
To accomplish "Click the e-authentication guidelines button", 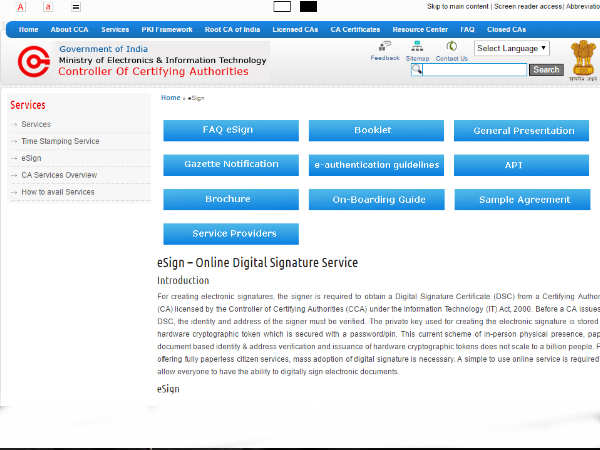I will pos(376,165).
